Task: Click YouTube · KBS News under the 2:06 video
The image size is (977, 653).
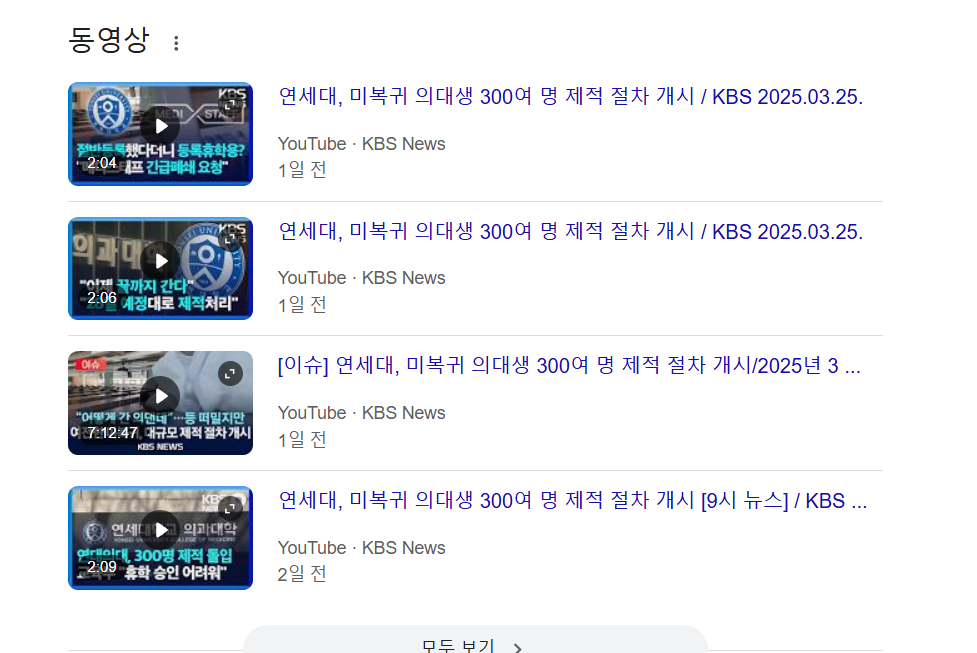Action: (x=361, y=278)
